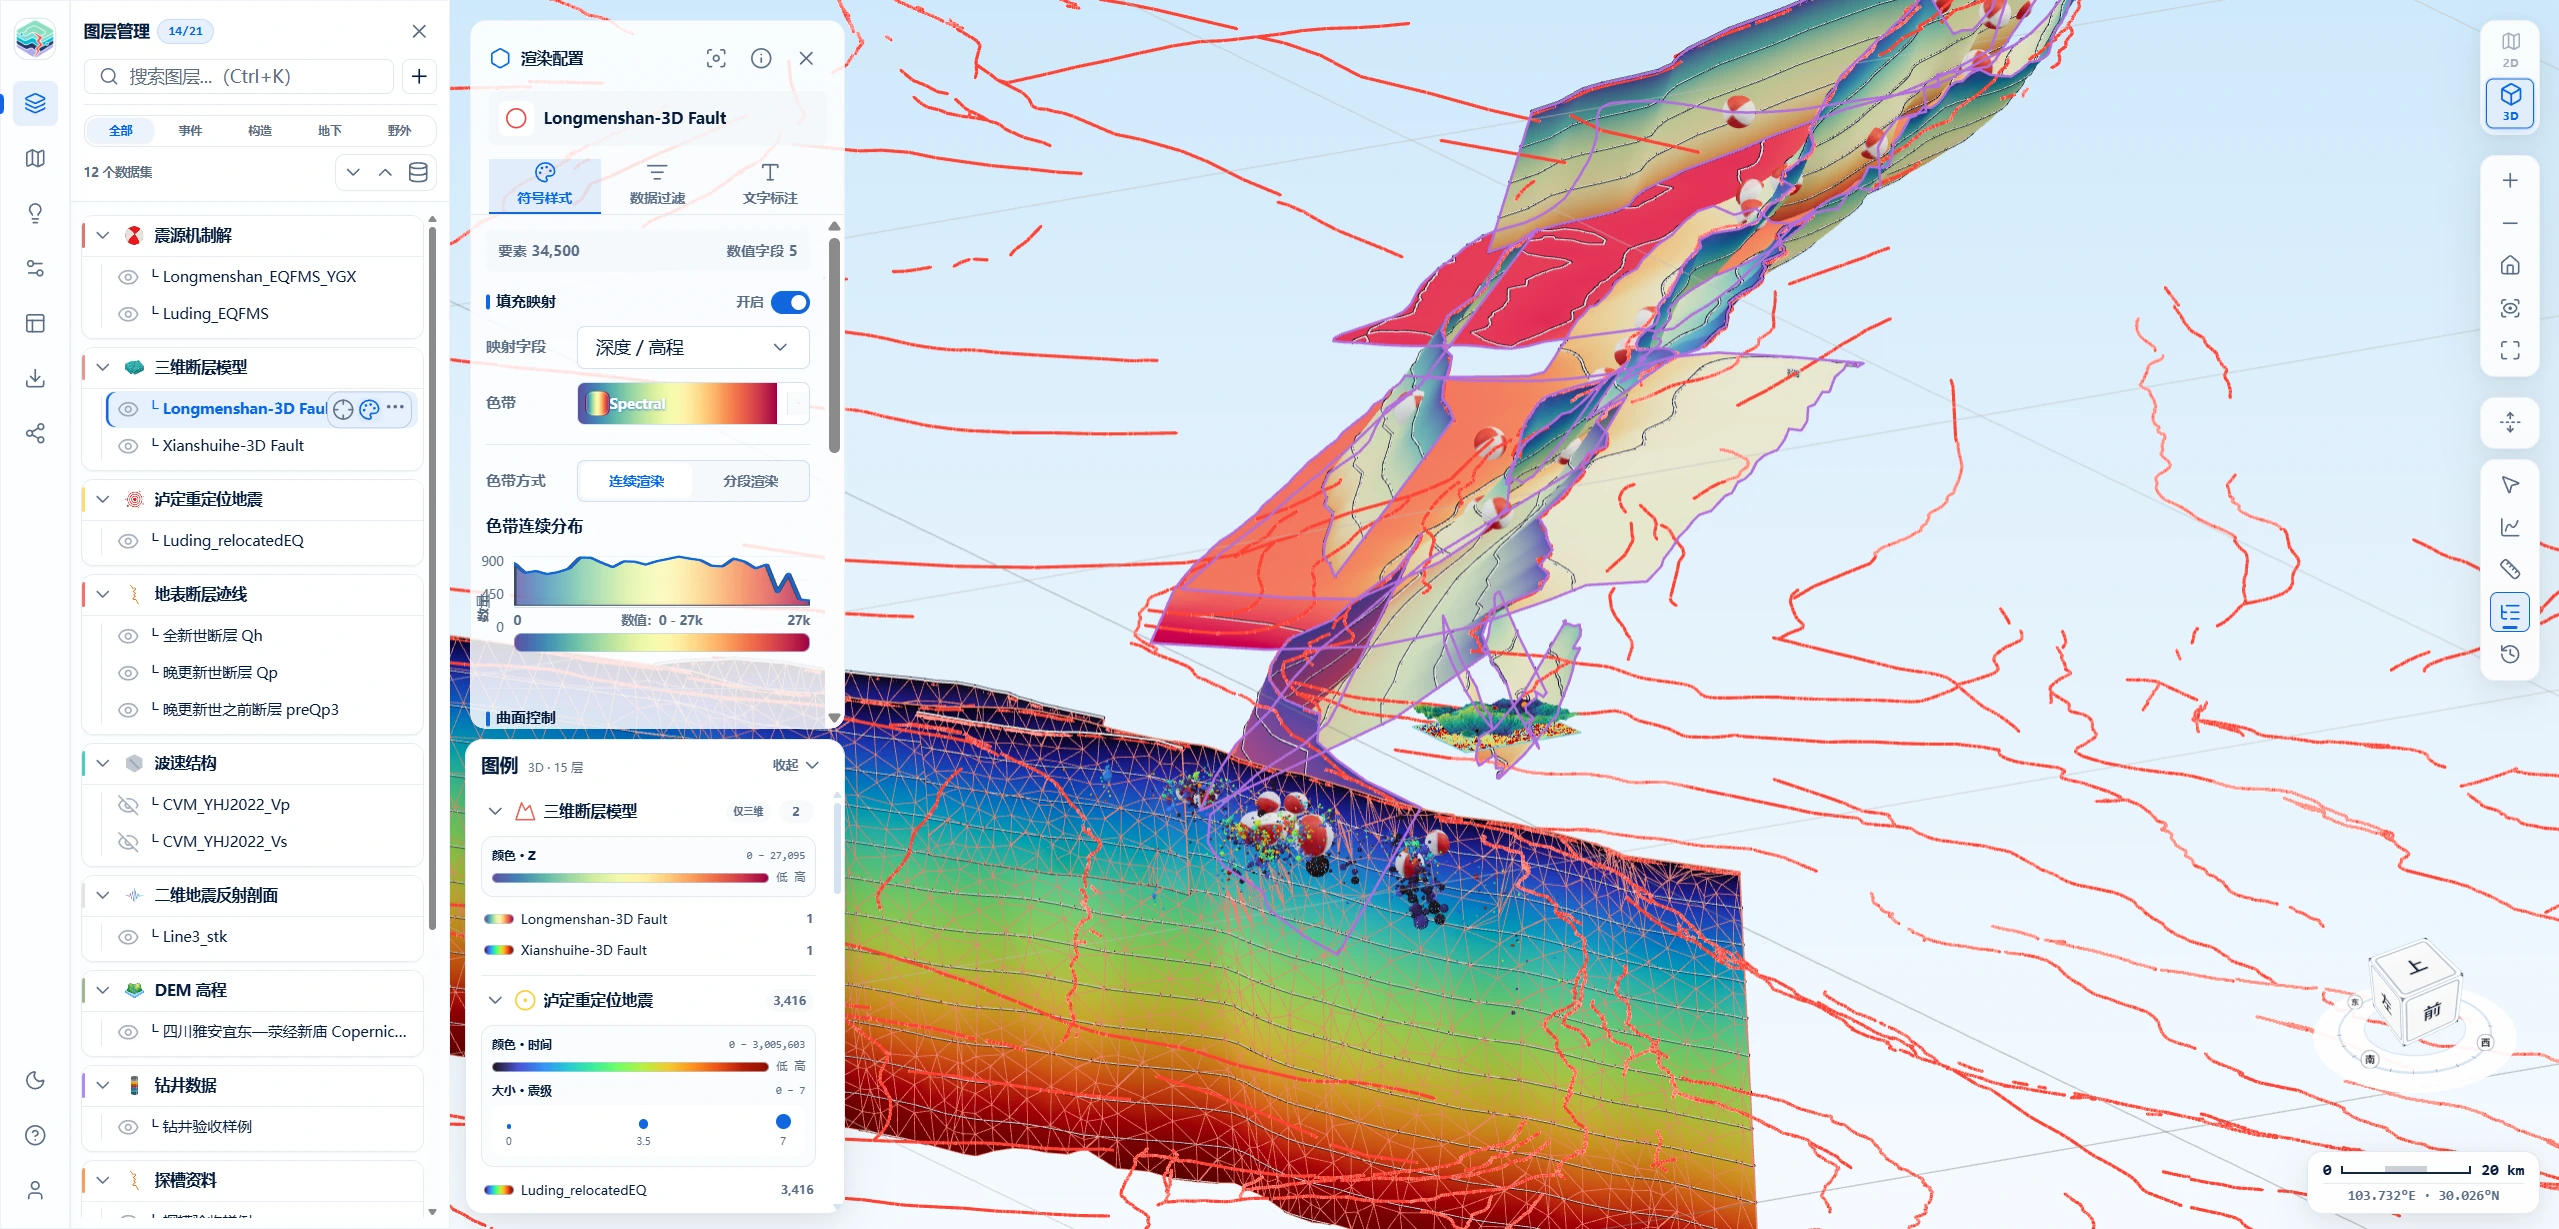Zoom out with the minus icon
This screenshot has height=1229, width=2559.
2510,223
